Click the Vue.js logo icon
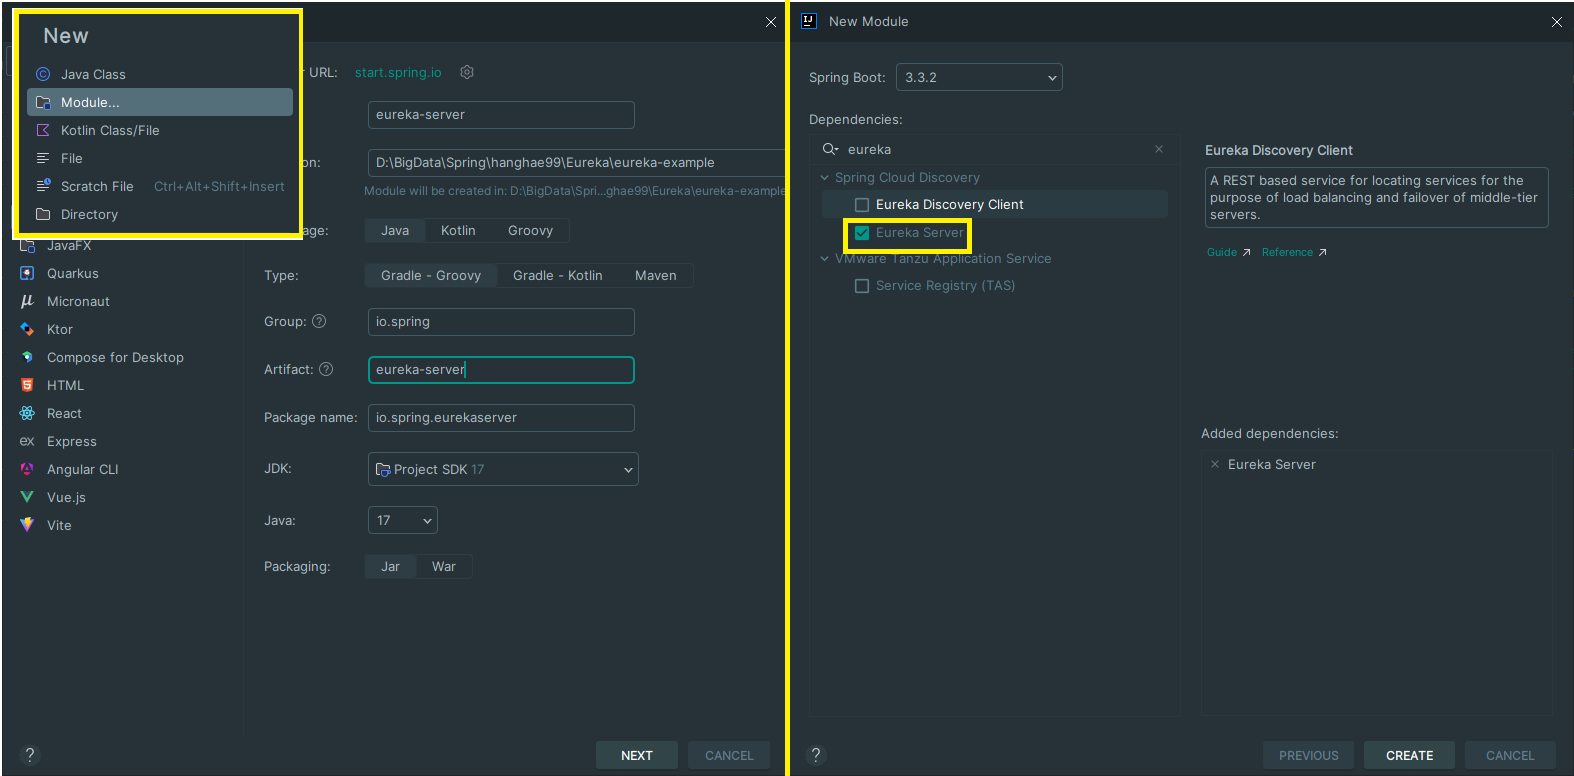This screenshot has height=776, width=1574. pyautogui.click(x=27, y=497)
